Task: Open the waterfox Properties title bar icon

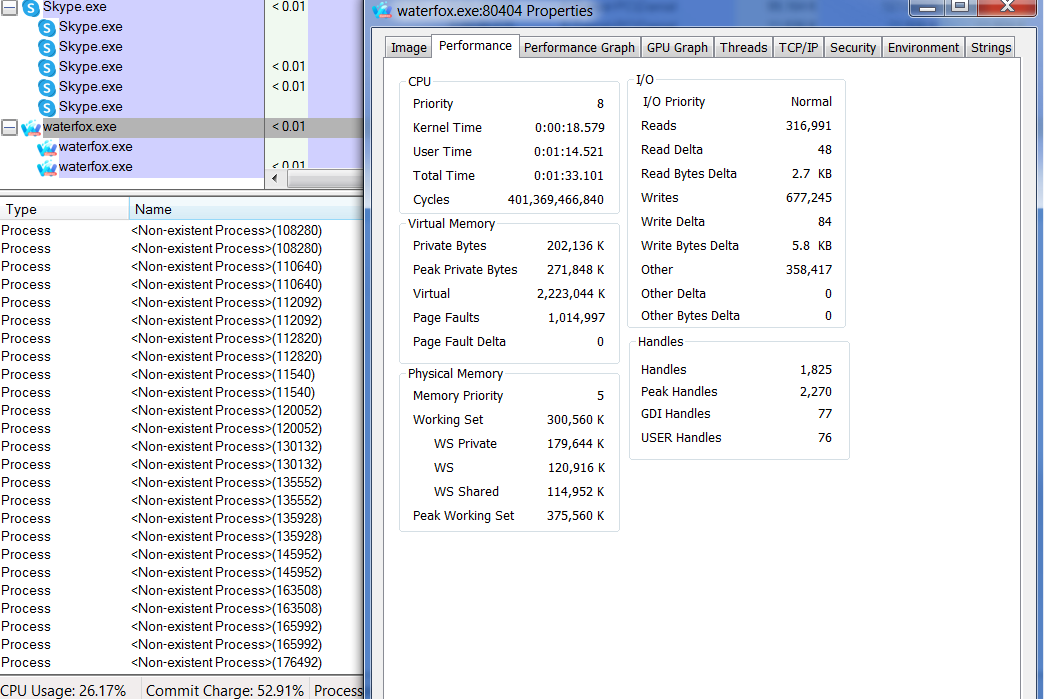Action: click(x=382, y=10)
